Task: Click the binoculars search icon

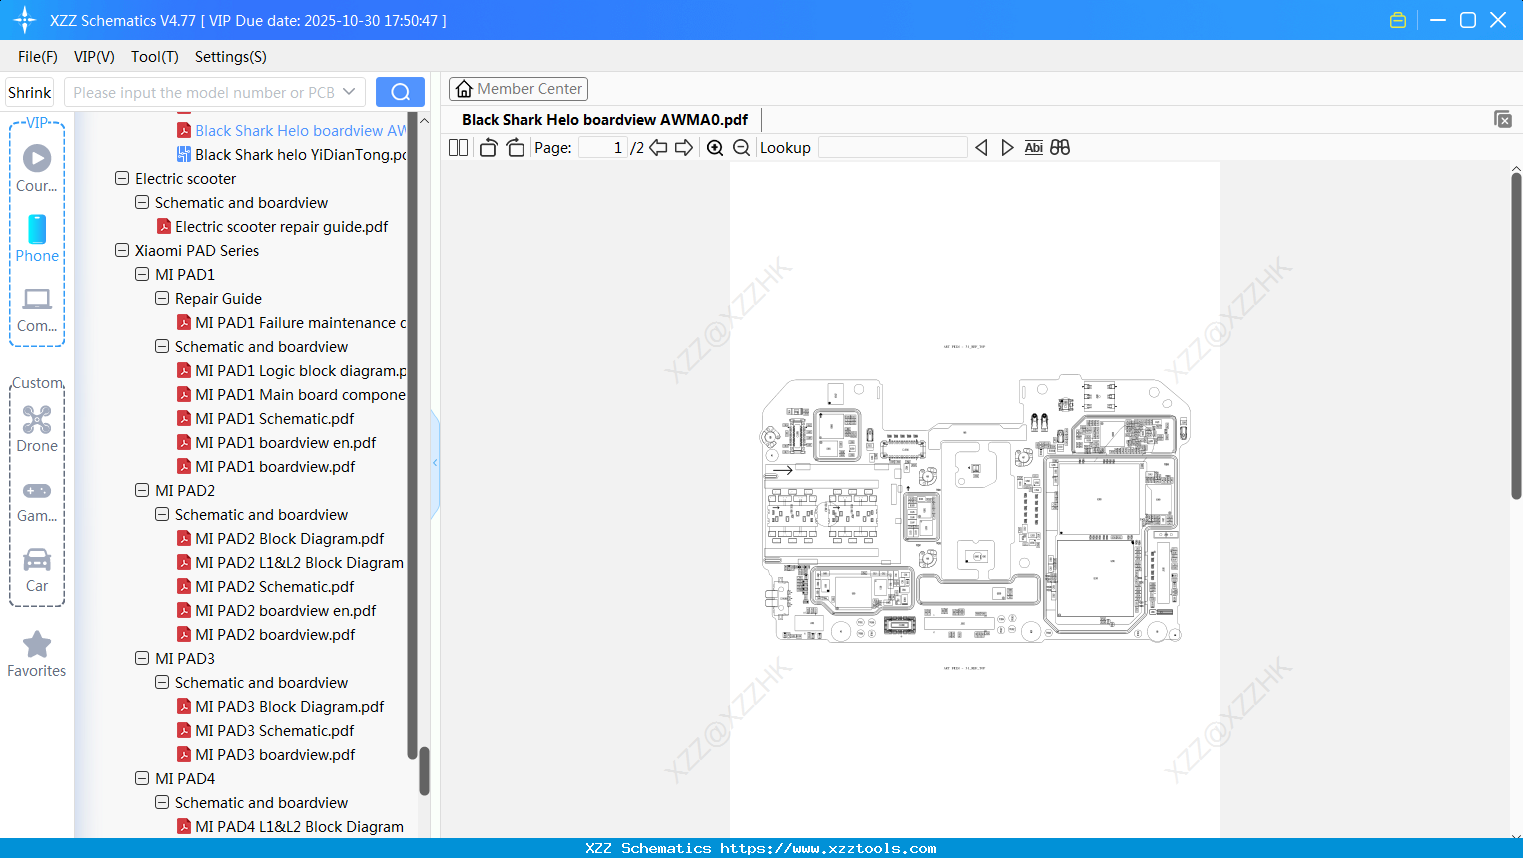Action: (1060, 148)
